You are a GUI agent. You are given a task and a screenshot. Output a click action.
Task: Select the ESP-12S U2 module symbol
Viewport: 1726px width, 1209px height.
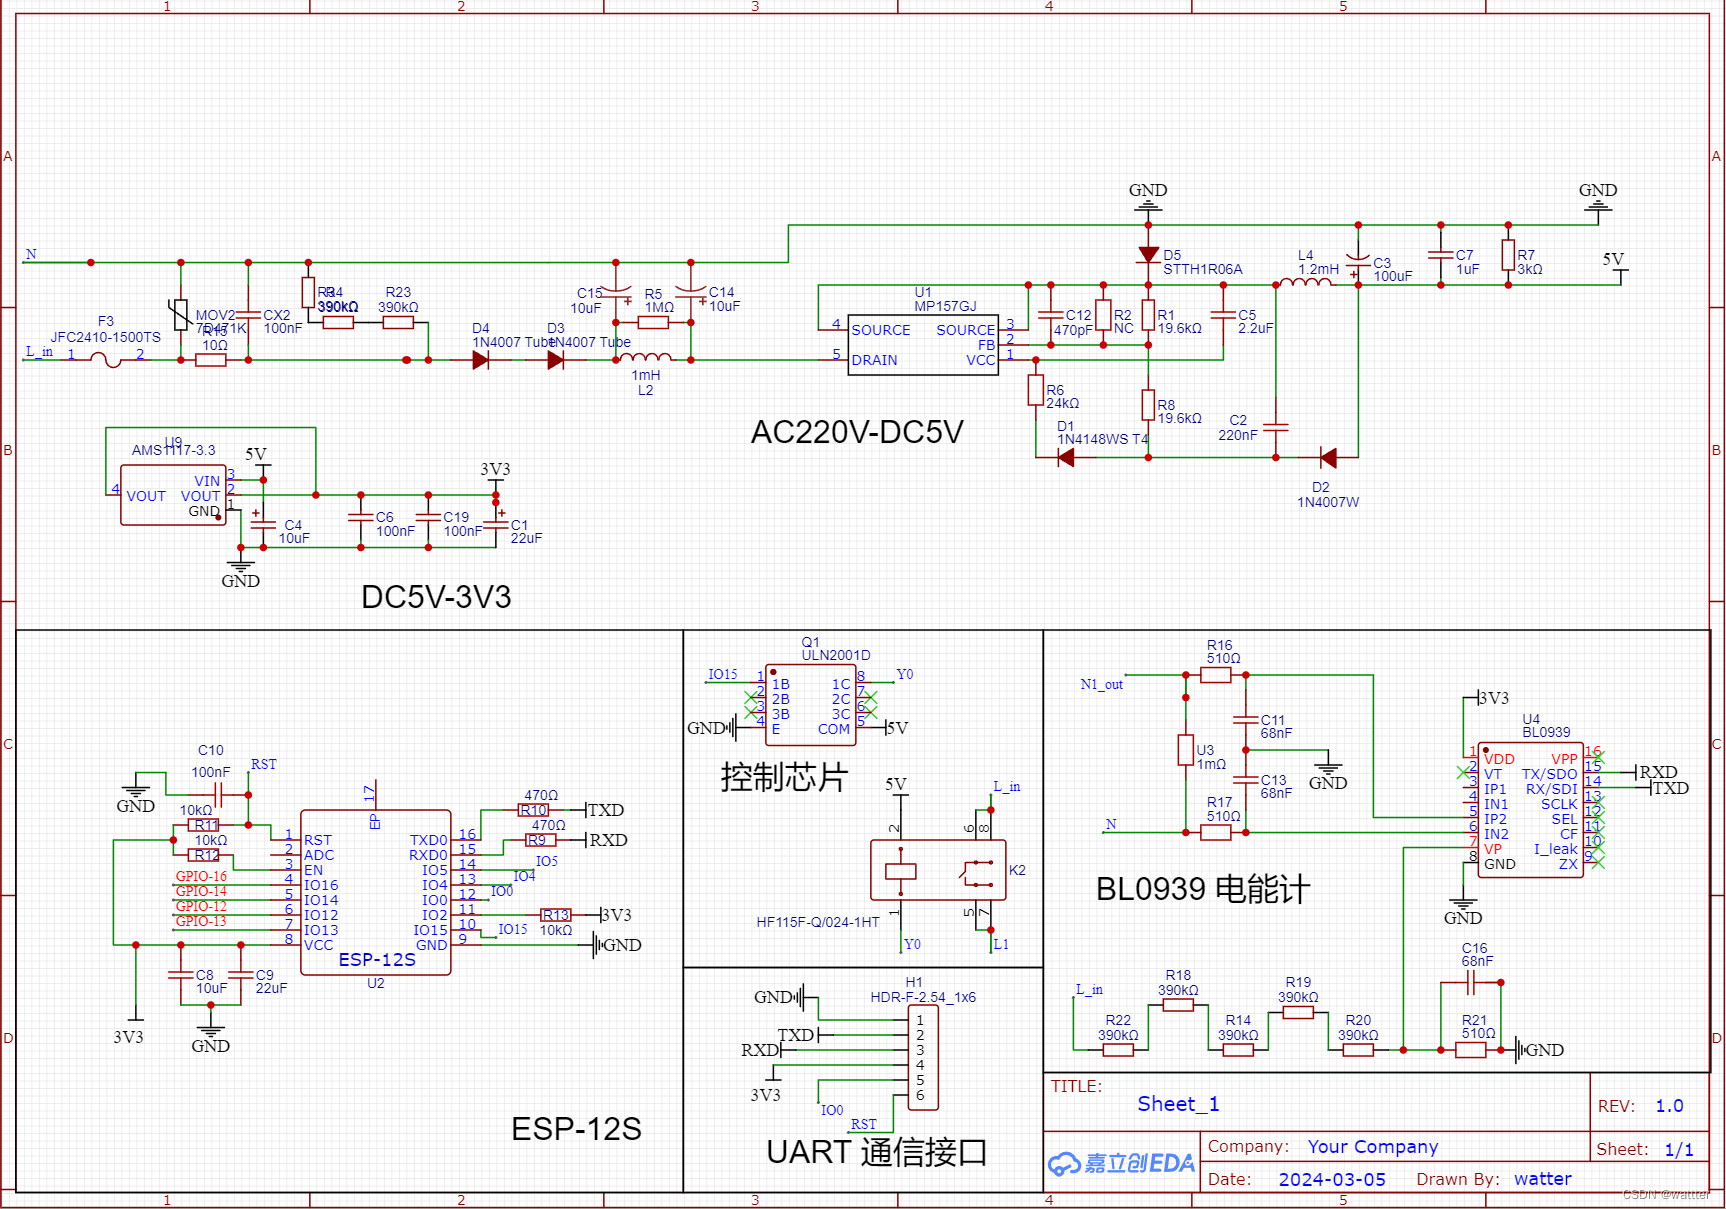[x=376, y=892]
